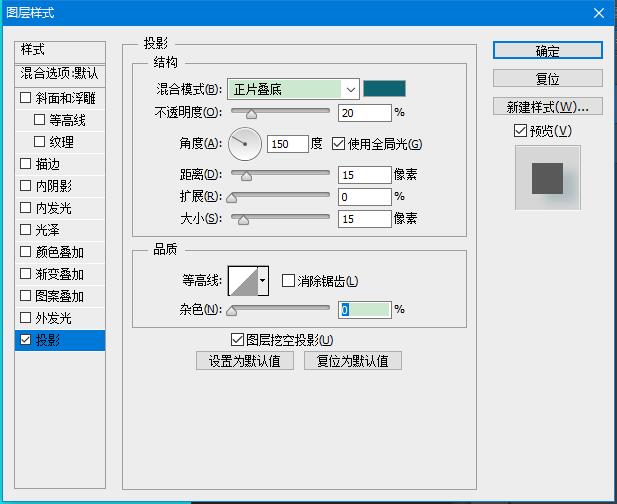
Task: Enable the 内发光 checkbox
Action: coord(26,208)
